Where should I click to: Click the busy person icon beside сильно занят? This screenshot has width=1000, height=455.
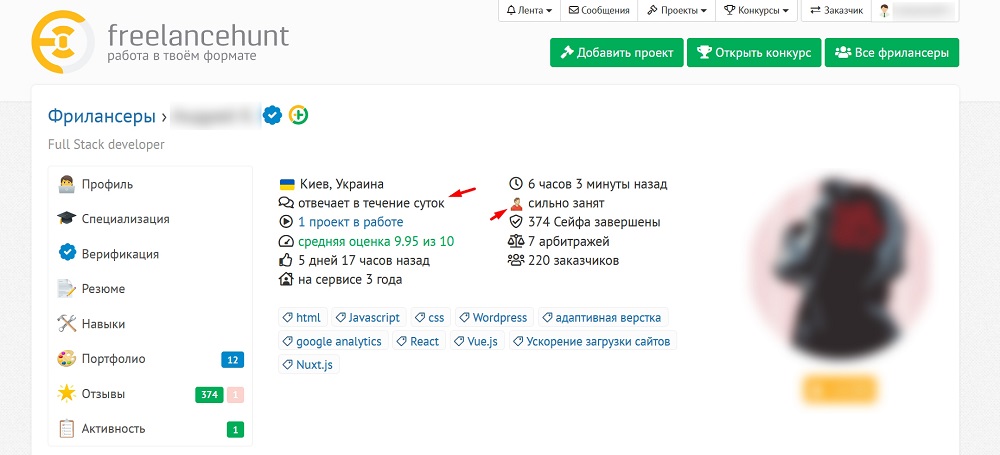pyautogui.click(x=517, y=203)
